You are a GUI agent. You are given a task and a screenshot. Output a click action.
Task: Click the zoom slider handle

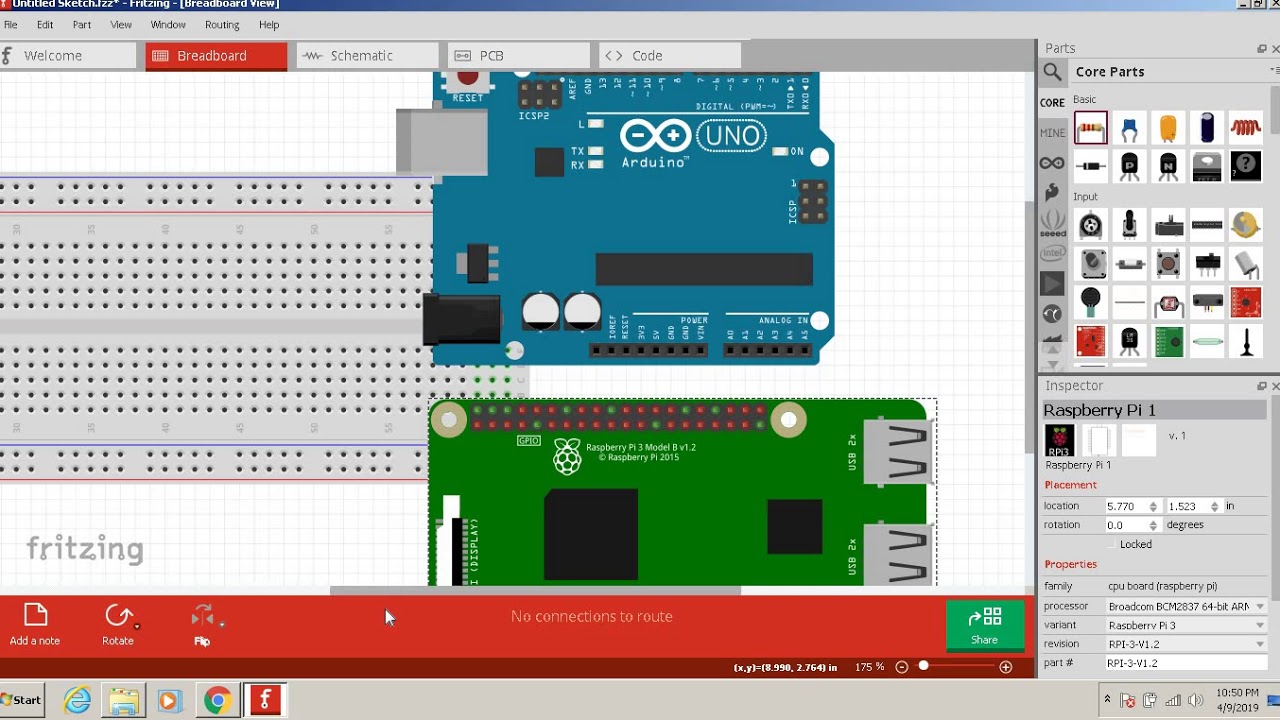coord(923,666)
